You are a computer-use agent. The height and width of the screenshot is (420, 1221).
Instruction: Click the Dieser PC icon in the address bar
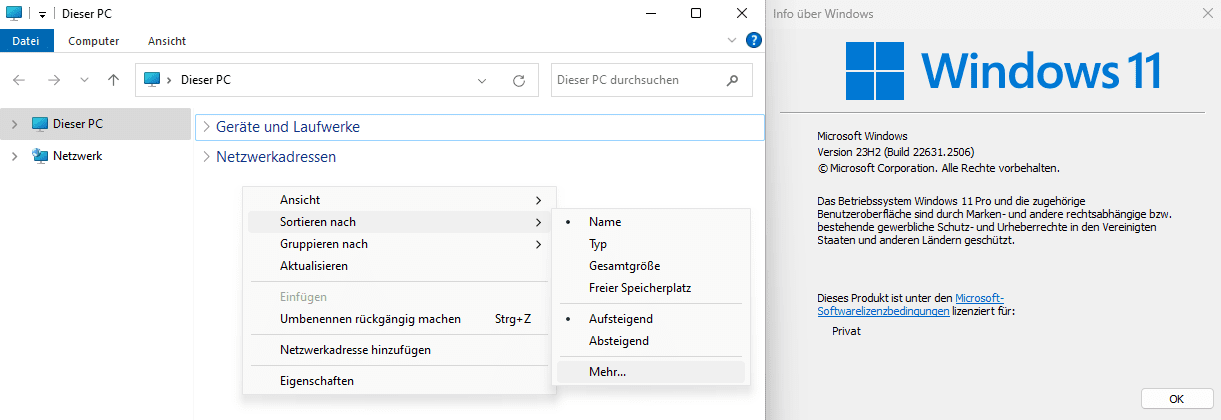click(x=152, y=80)
